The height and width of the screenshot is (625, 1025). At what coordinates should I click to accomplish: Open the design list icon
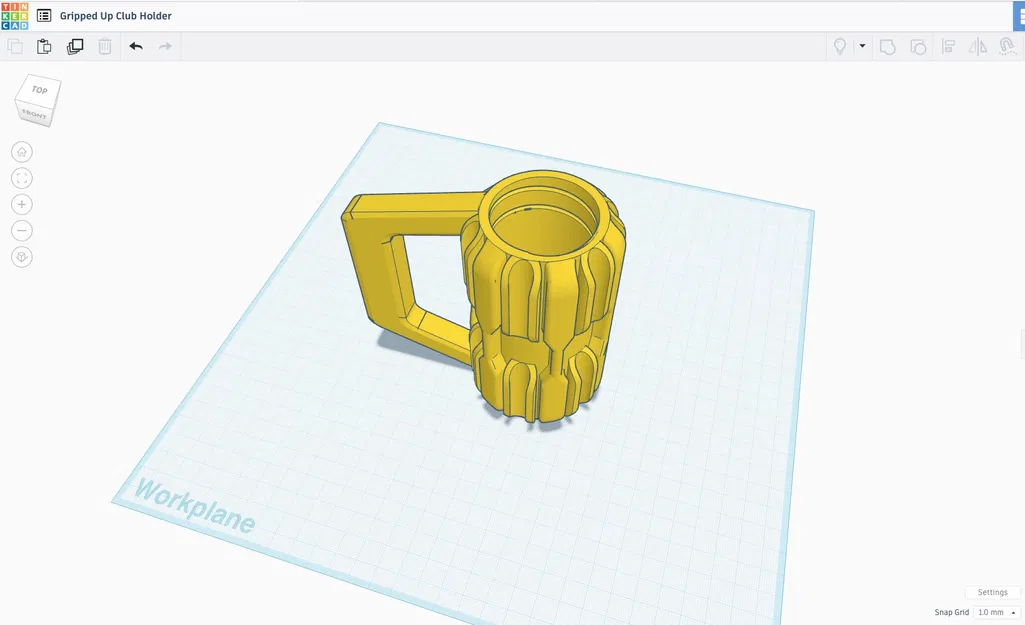tap(44, 16)
